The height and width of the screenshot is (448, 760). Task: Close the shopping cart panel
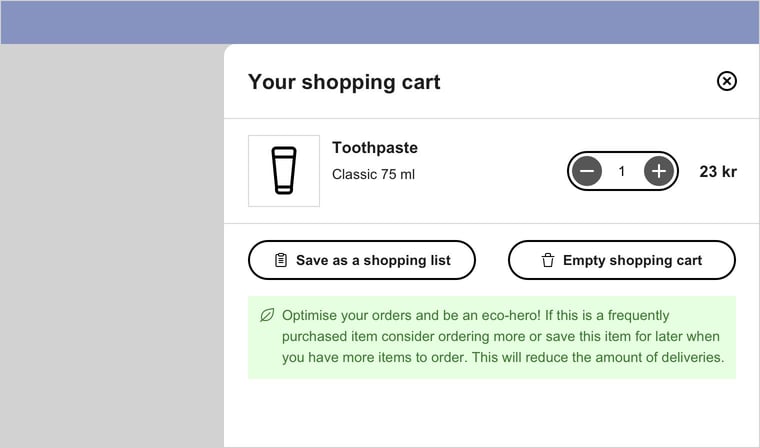pos(727,81)
